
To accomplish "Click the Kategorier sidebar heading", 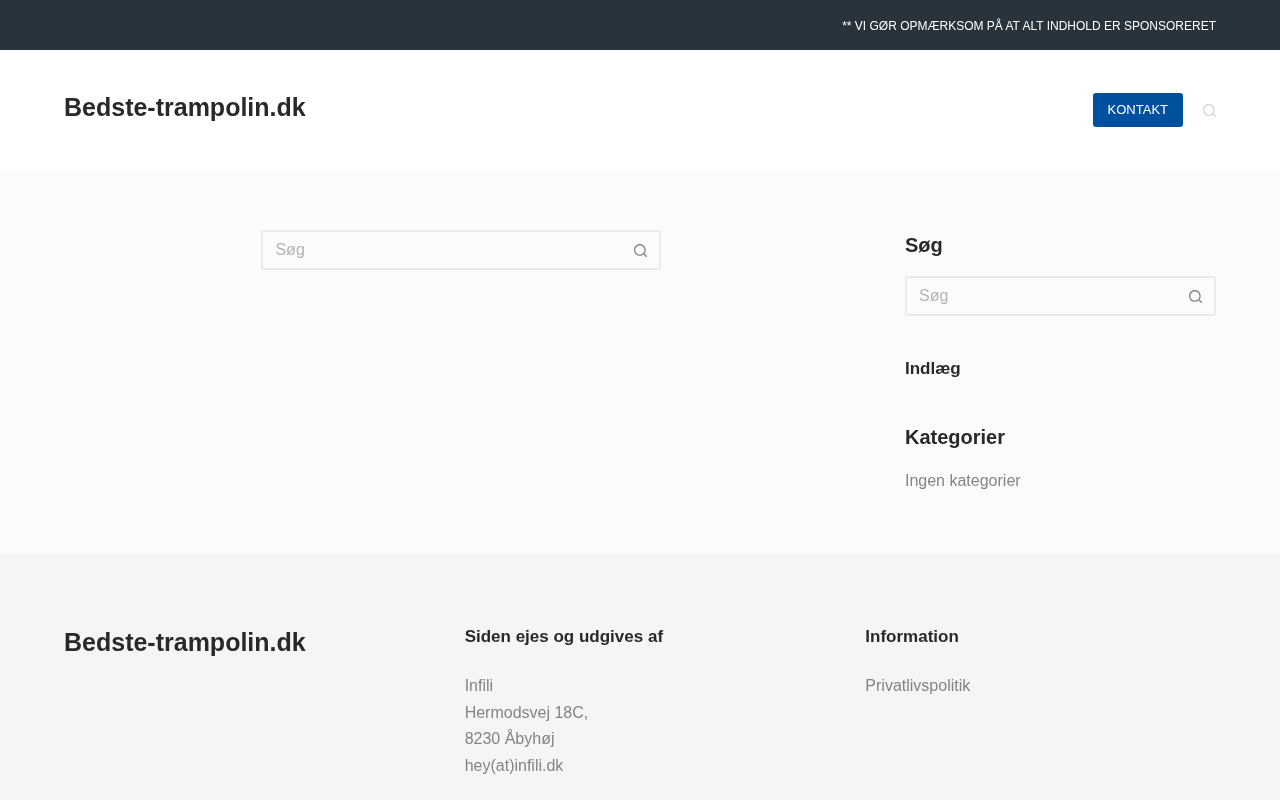I will coord(954,437).
